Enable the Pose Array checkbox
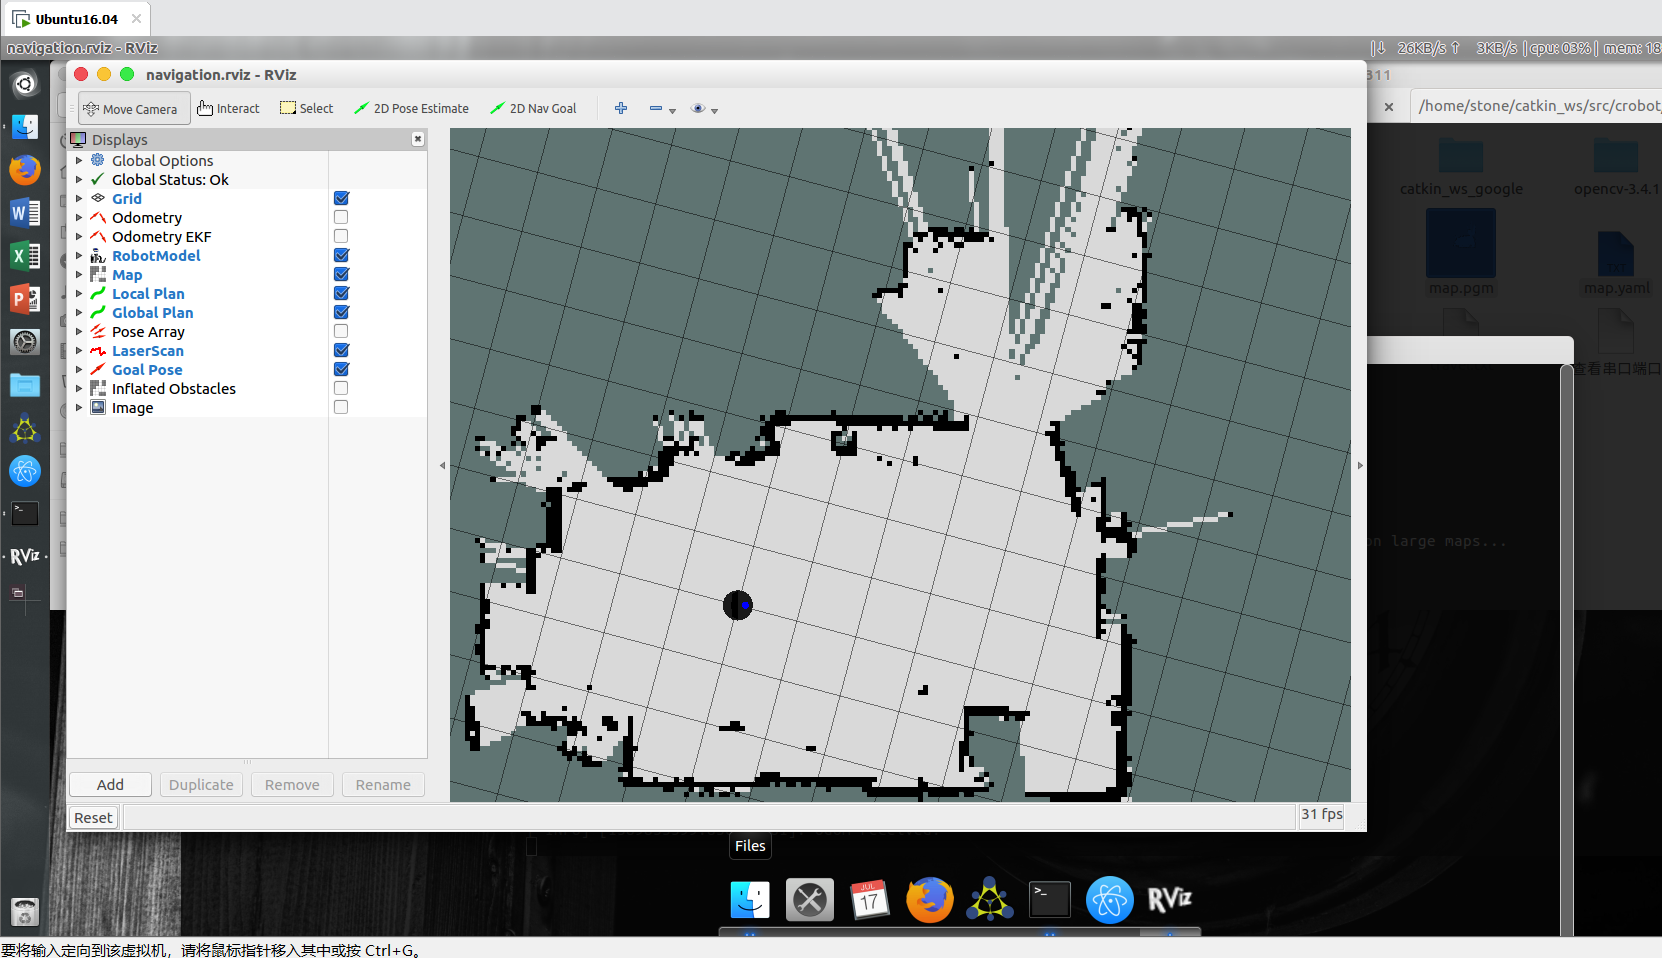This screenshot has height=958, width=1662. pyautogui.click(x=341, y=332)
